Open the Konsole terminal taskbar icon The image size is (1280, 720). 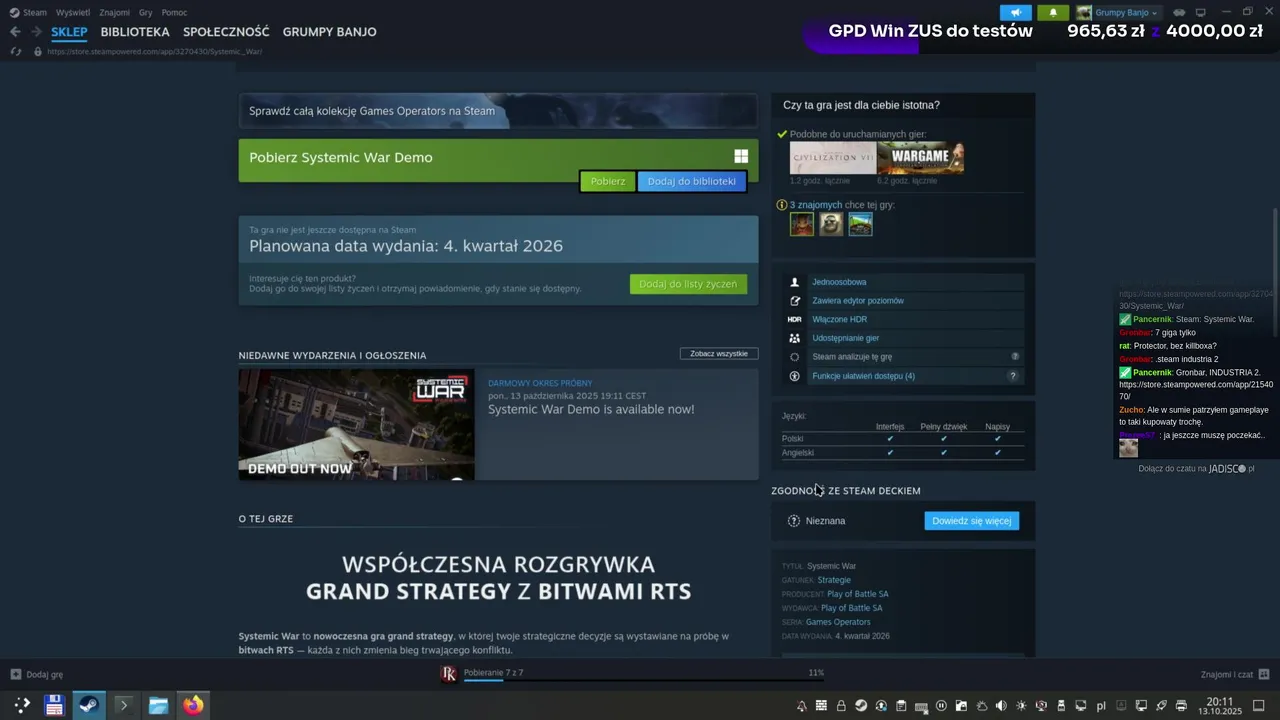(124, 705)
